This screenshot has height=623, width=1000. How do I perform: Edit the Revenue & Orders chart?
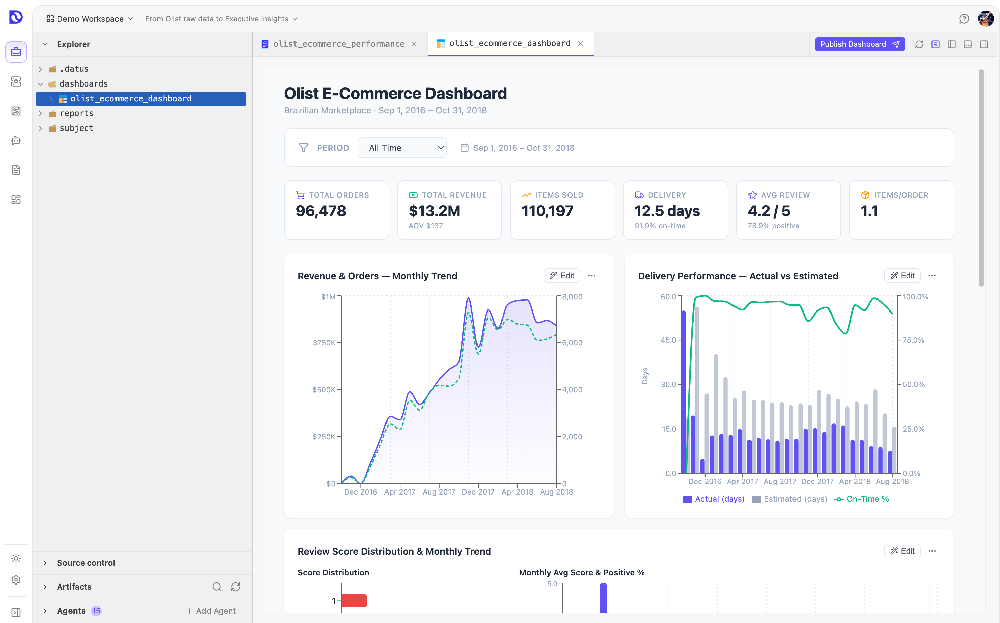(562, 275)
